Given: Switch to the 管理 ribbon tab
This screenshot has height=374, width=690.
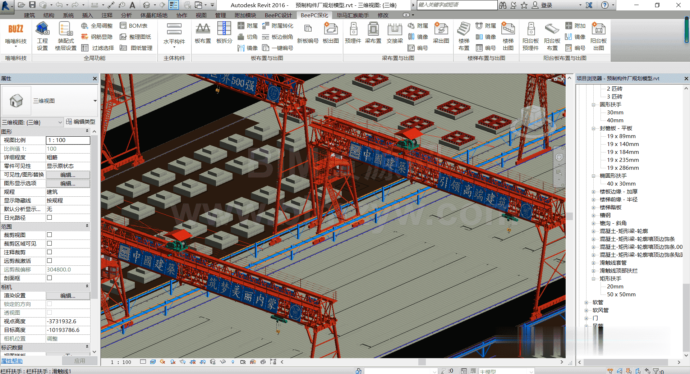Looking at the screenshot, I should [220, 15].
